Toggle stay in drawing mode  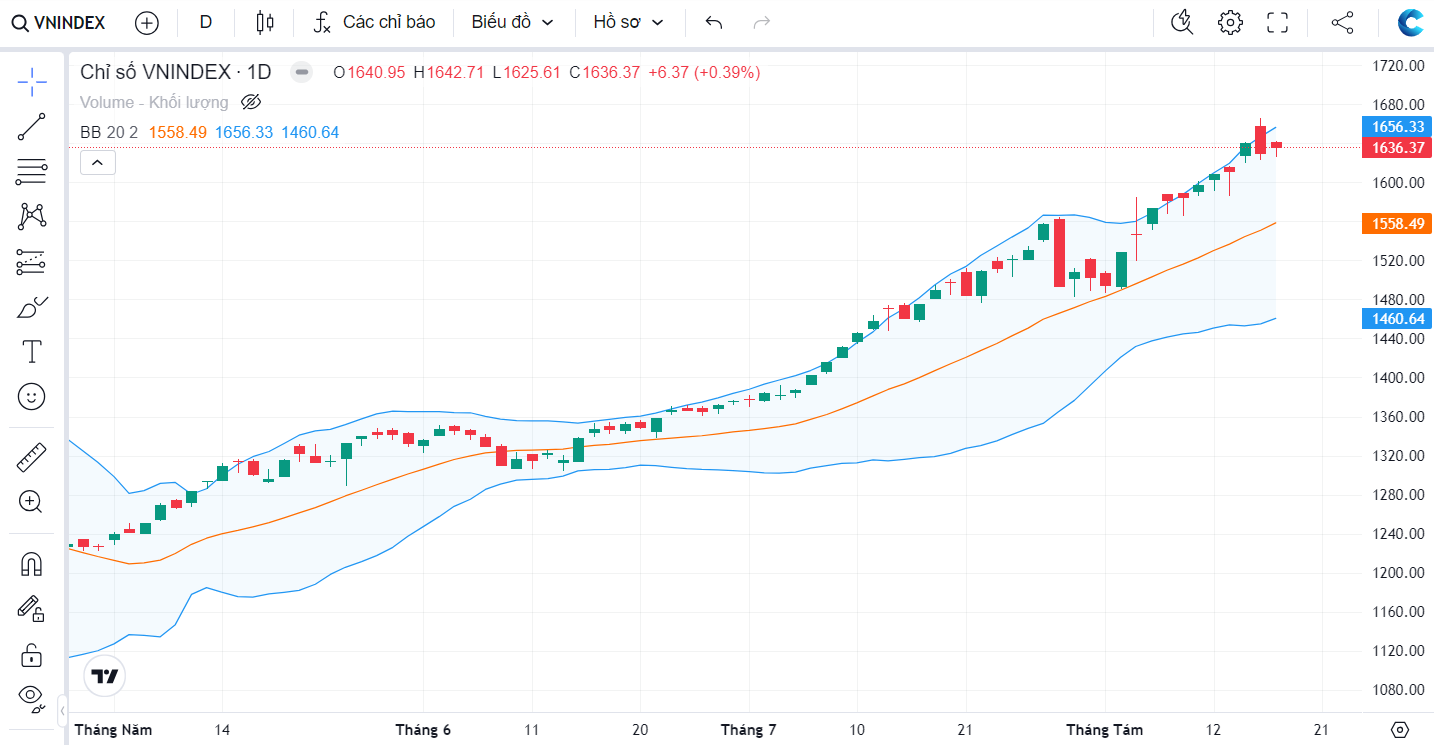32,609
